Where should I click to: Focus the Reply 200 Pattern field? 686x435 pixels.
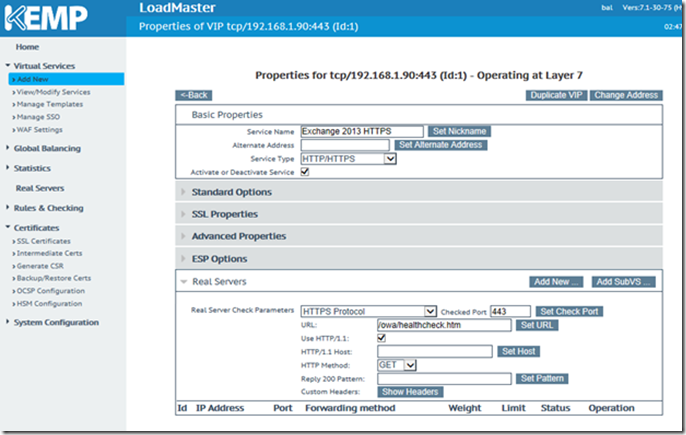coord(444,379)
